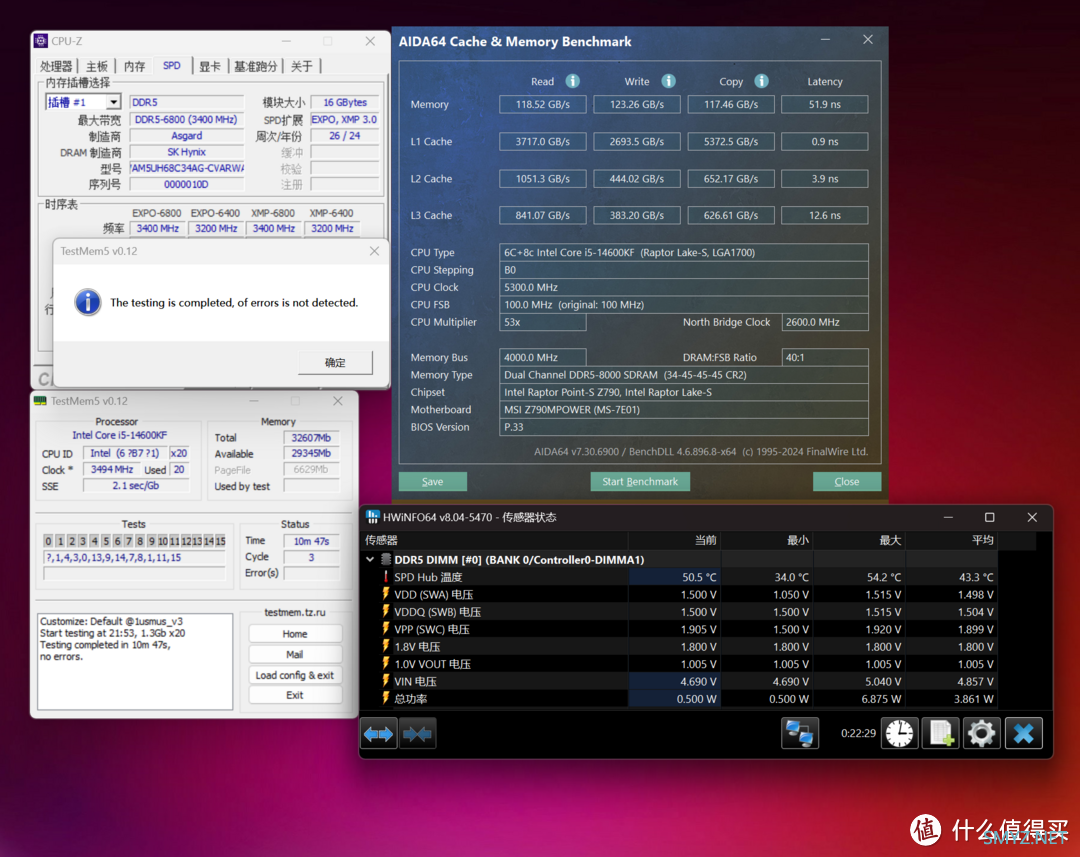
Task: Click the HWiNFO64 title bar app icon
Action: 373,517
